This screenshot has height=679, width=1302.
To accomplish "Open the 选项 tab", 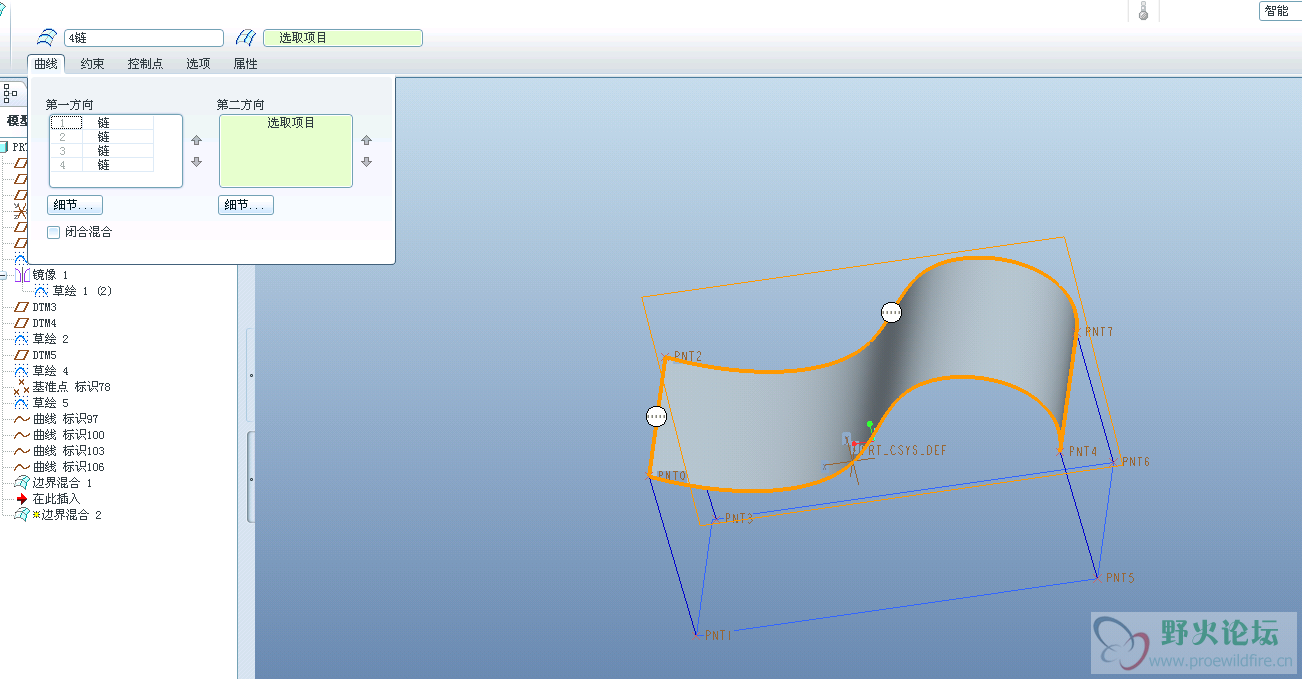I will pos(198,63).
